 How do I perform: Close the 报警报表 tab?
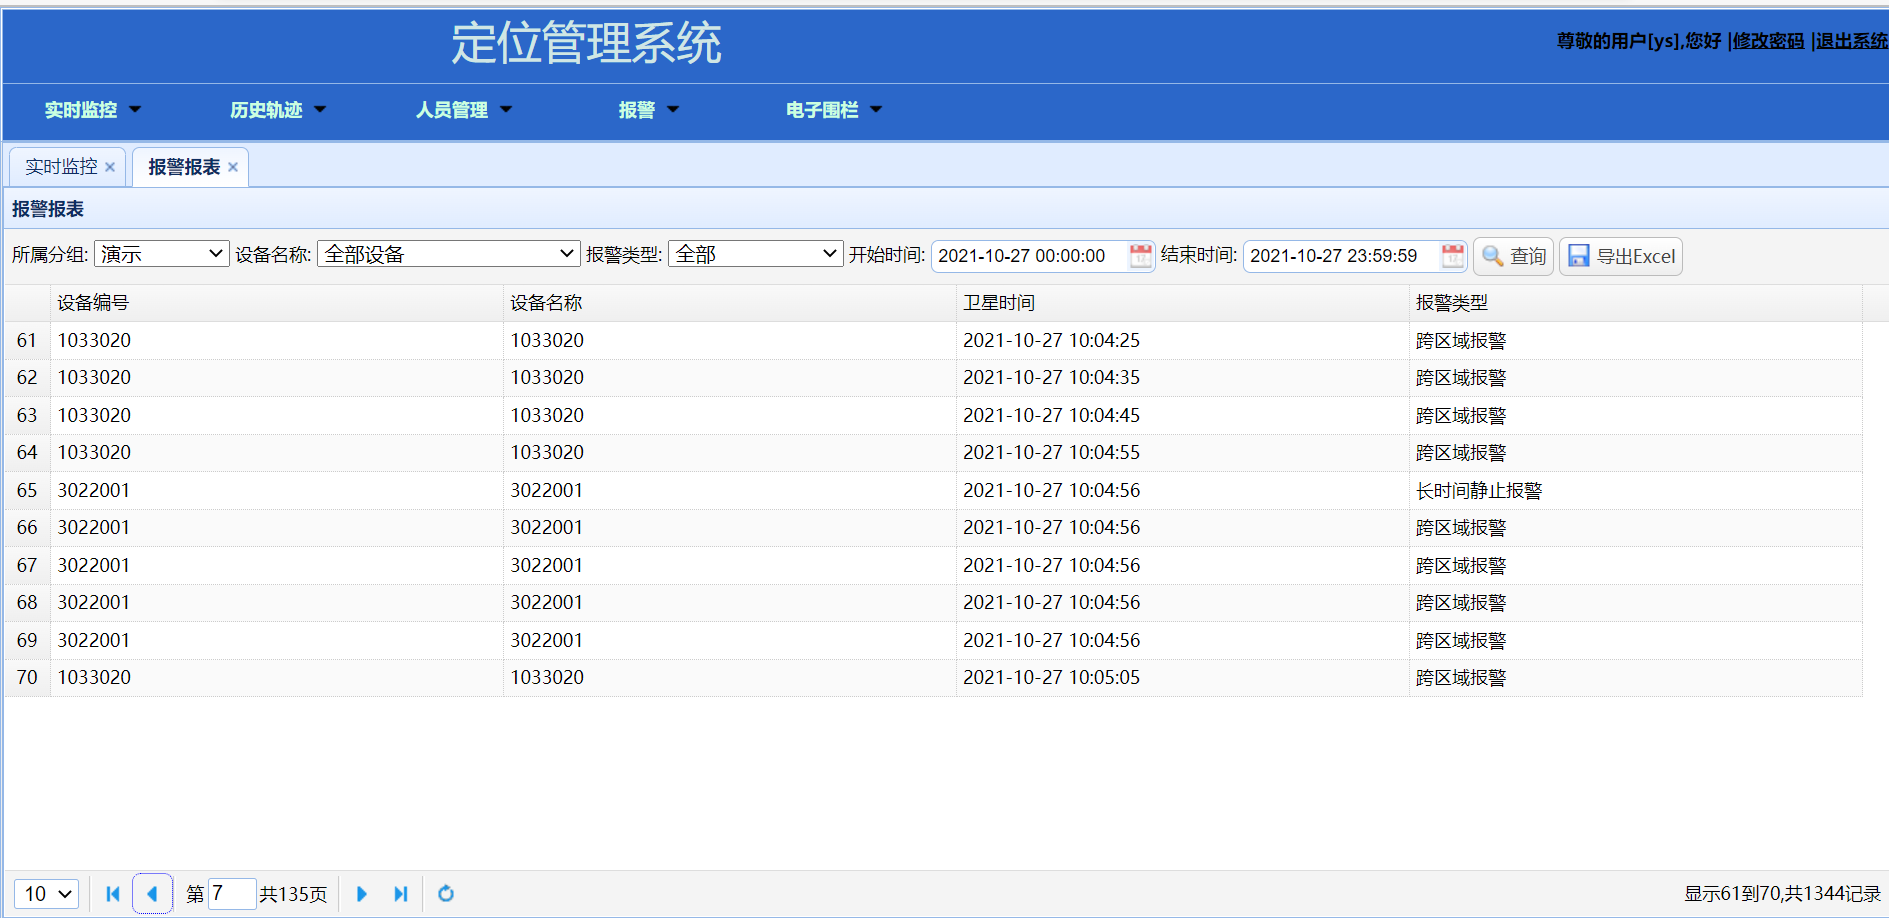(x=233, y=167)
